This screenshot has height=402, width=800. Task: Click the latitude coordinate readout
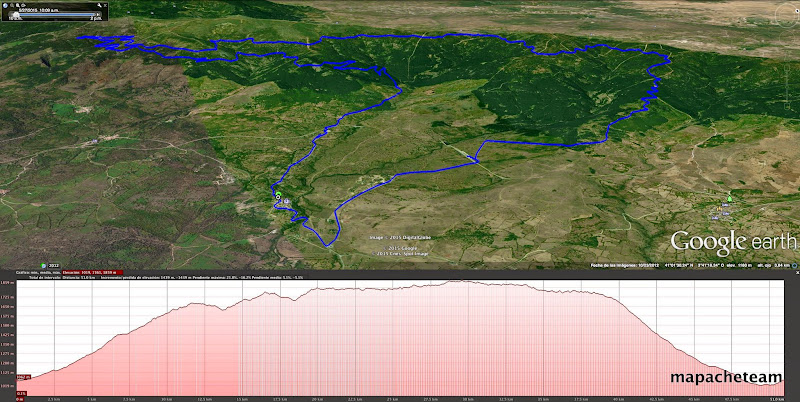(679, 265)
